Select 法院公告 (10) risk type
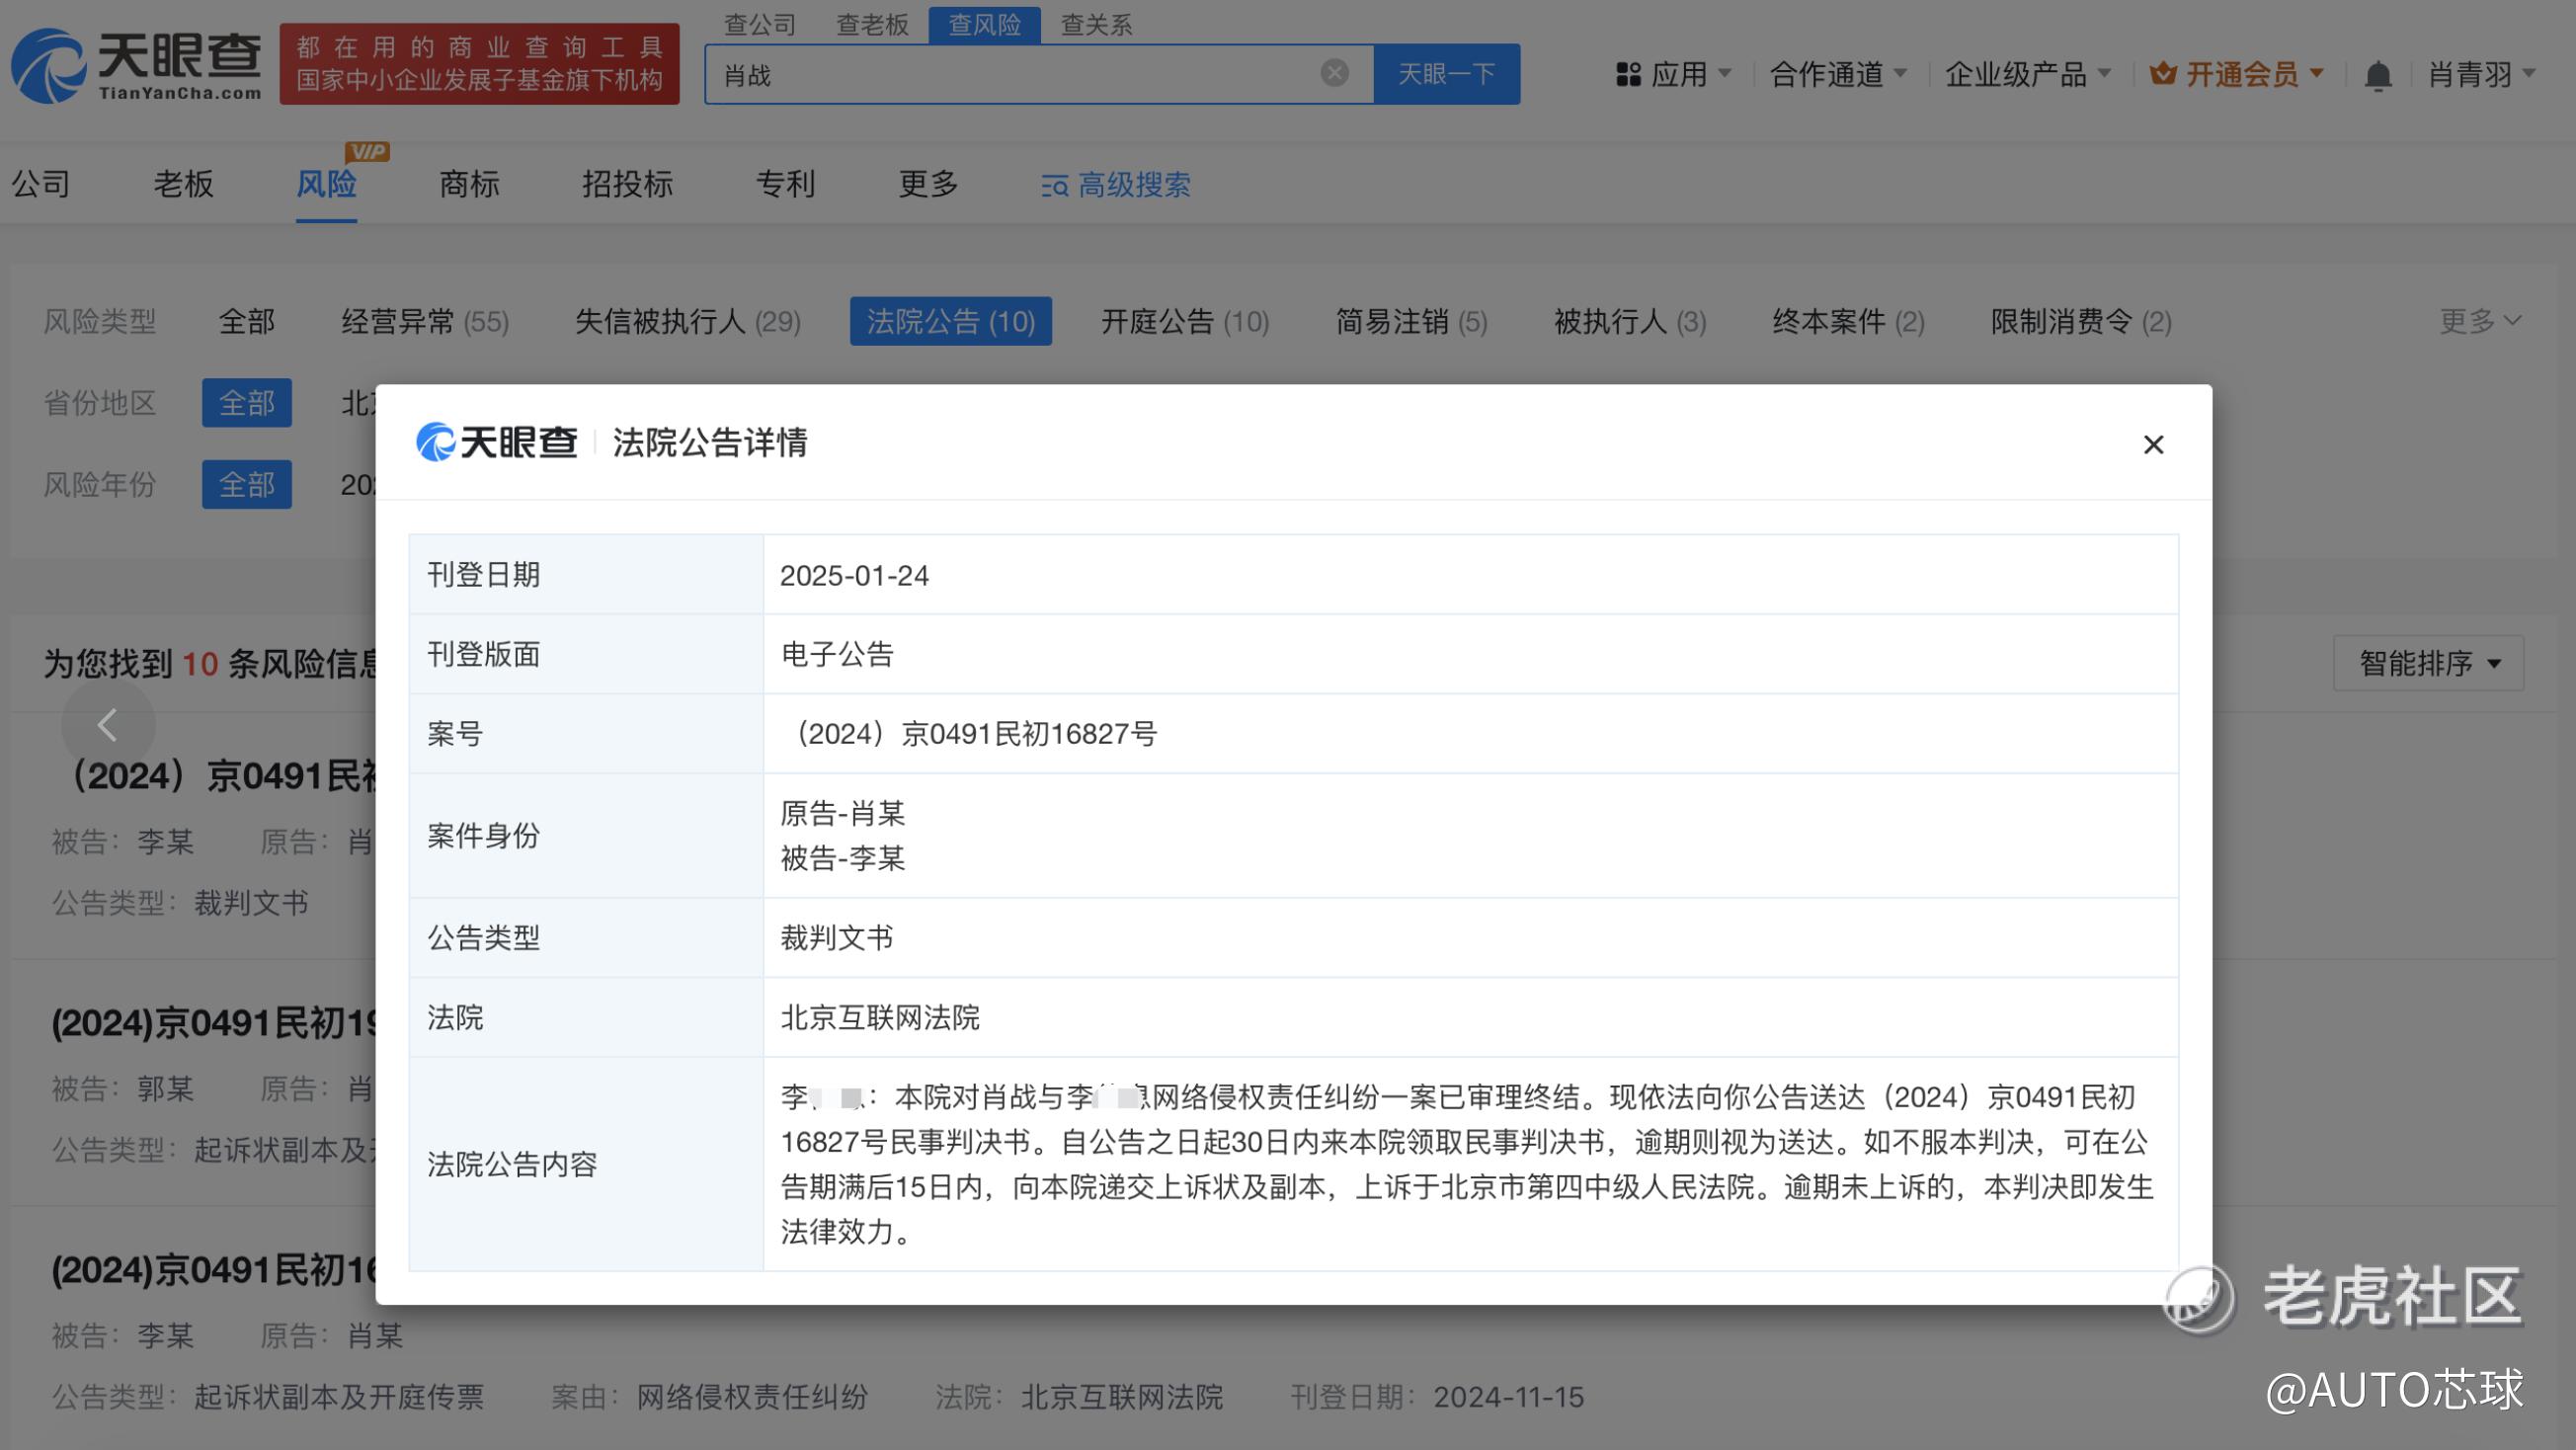The width and height of the screenshot is (2576, 1450). tap(950, 322)
